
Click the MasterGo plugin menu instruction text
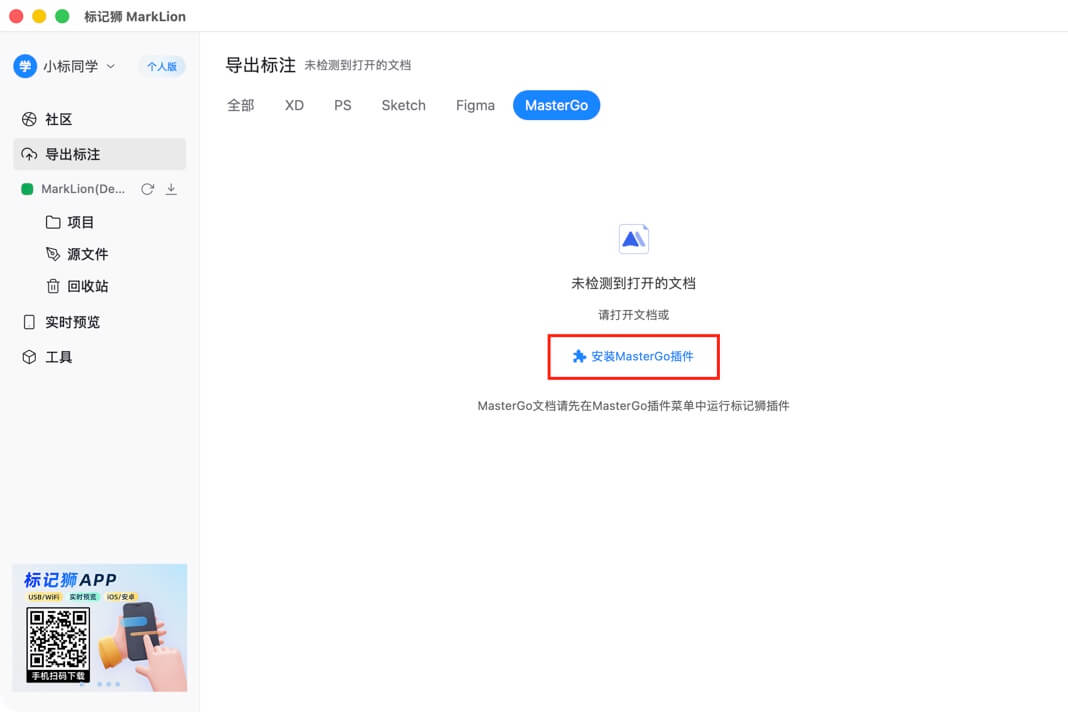point(633,406)
